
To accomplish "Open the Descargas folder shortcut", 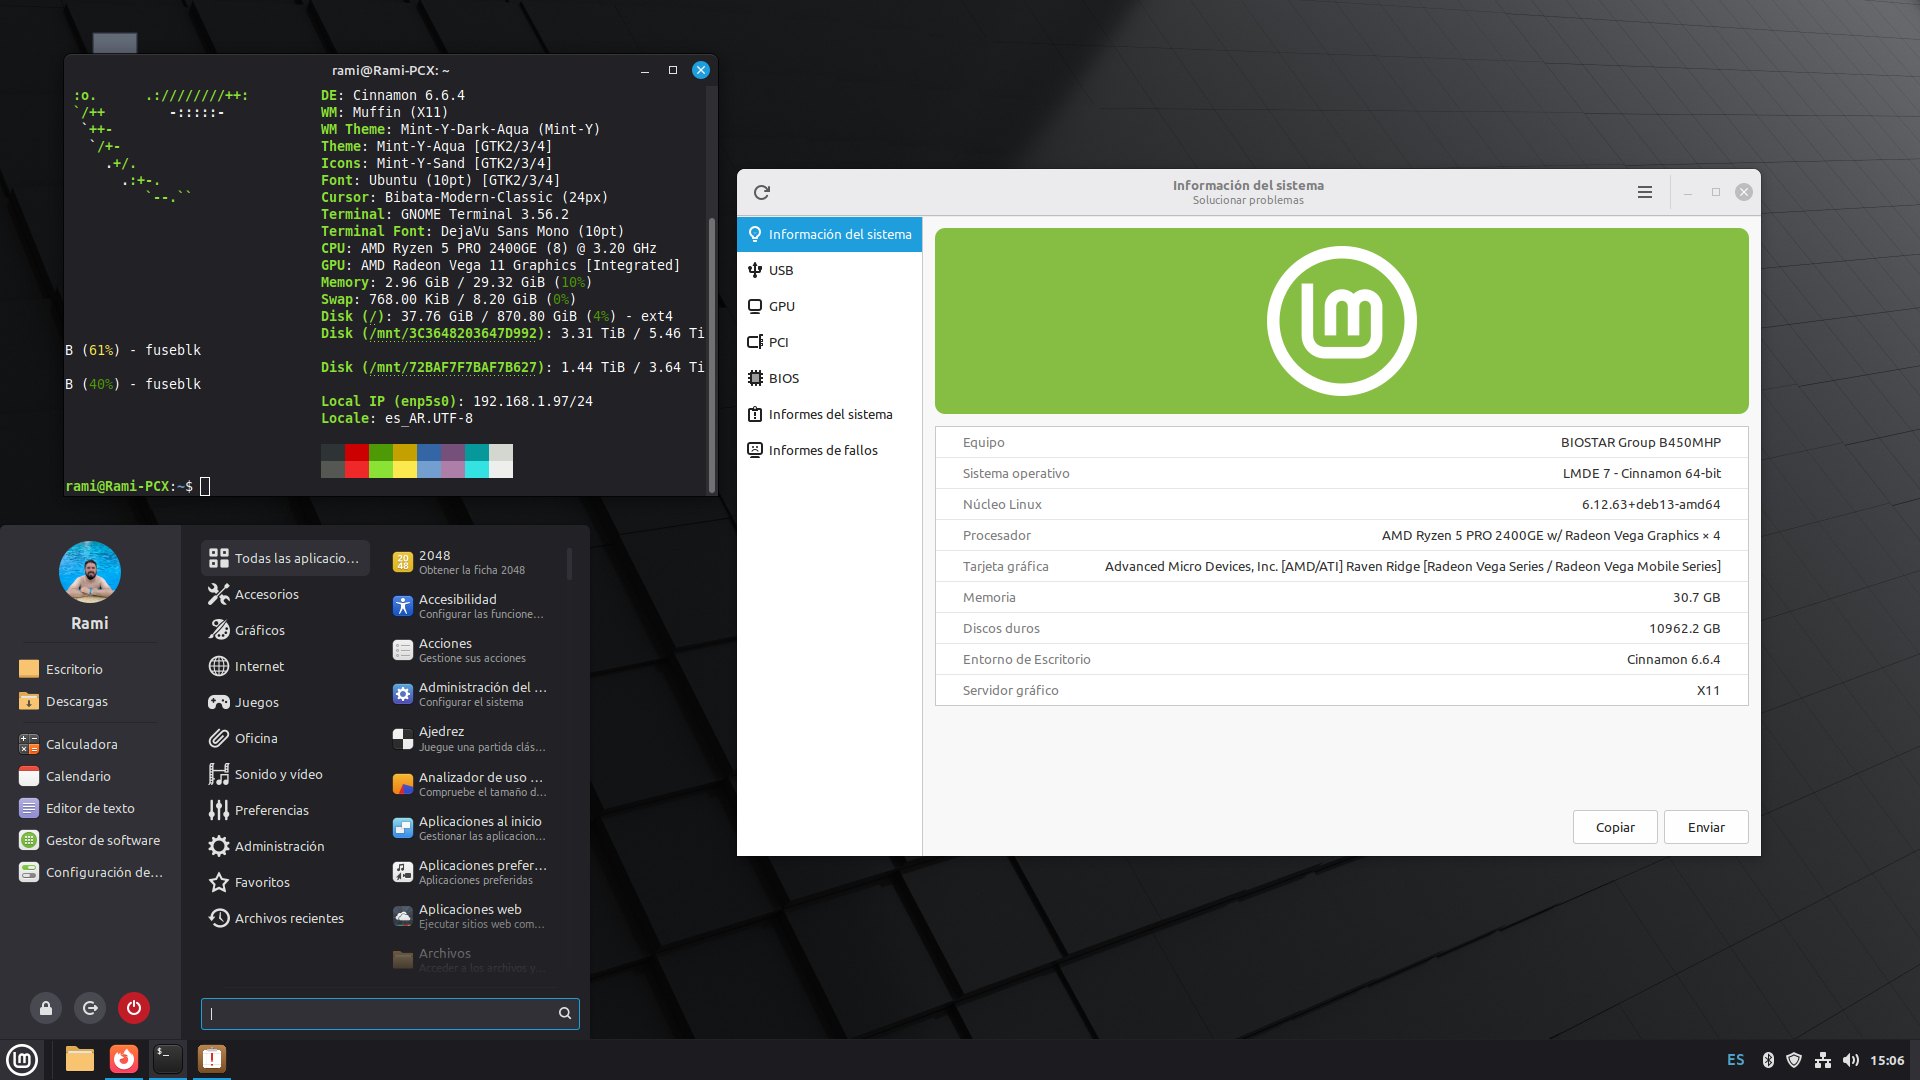I will coord(90,701).
